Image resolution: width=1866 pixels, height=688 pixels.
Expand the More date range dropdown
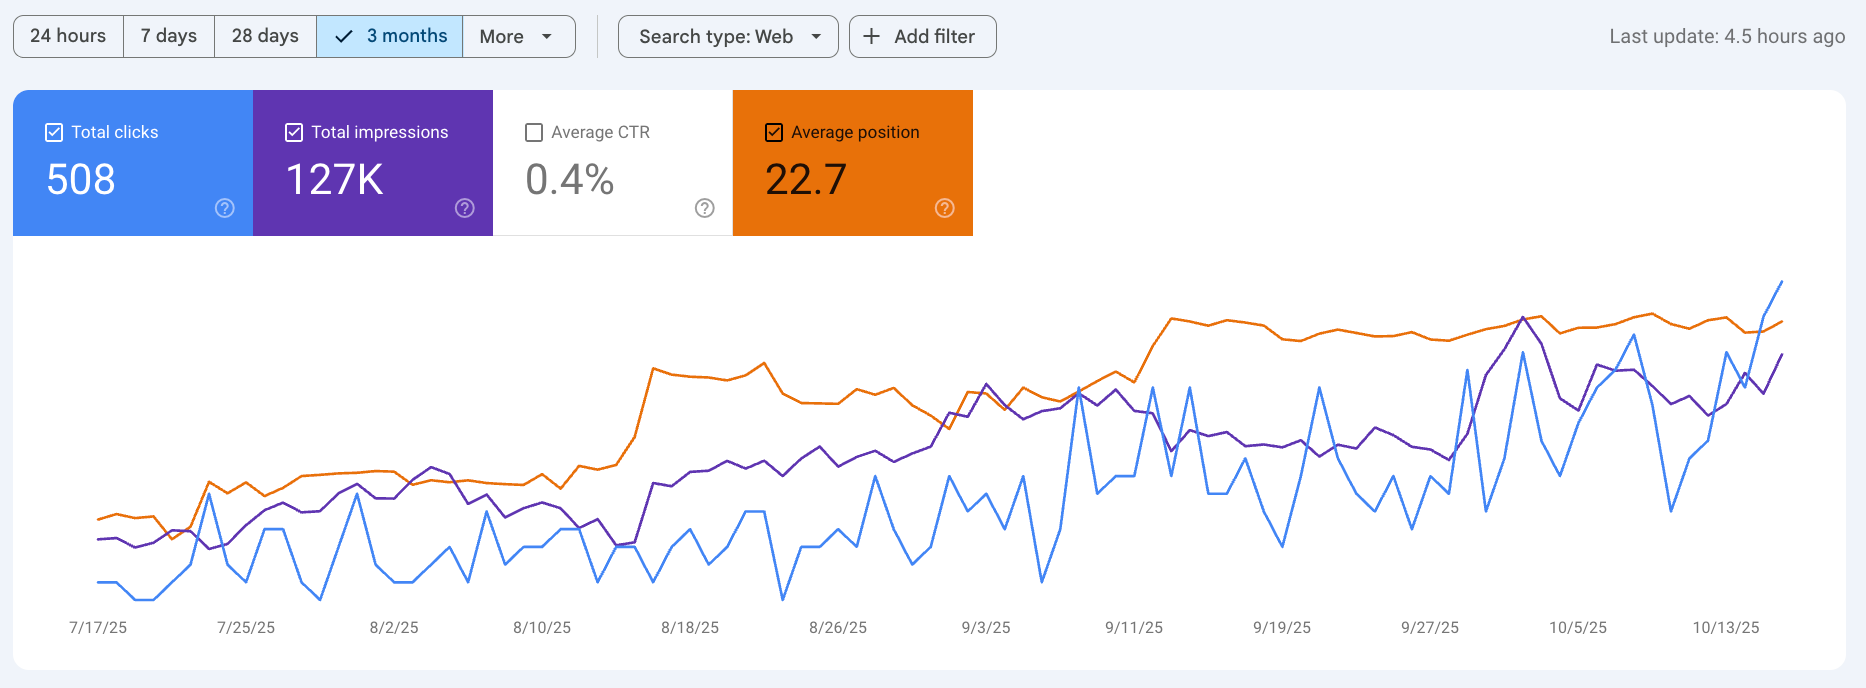(518, 37)
